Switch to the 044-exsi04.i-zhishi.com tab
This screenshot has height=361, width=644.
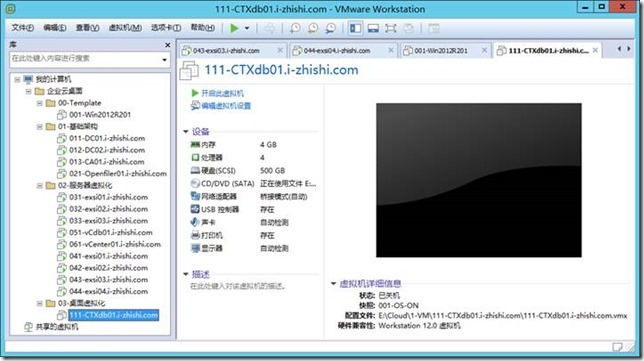337,51
